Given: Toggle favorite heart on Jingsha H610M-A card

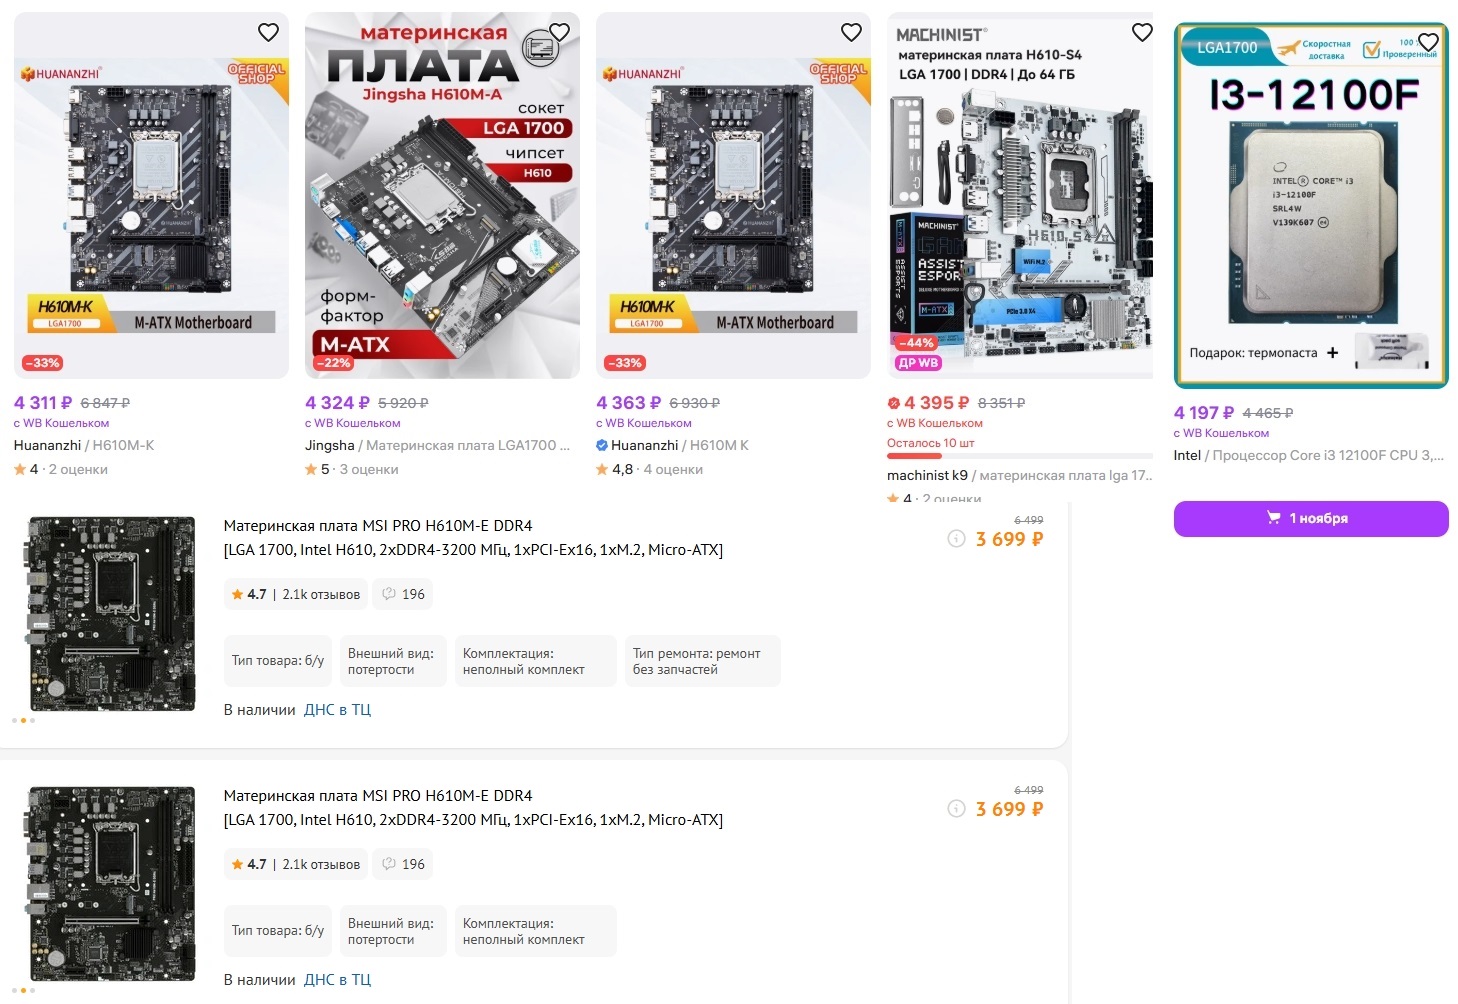Looking at the screenshot, I should click(559, 33).
